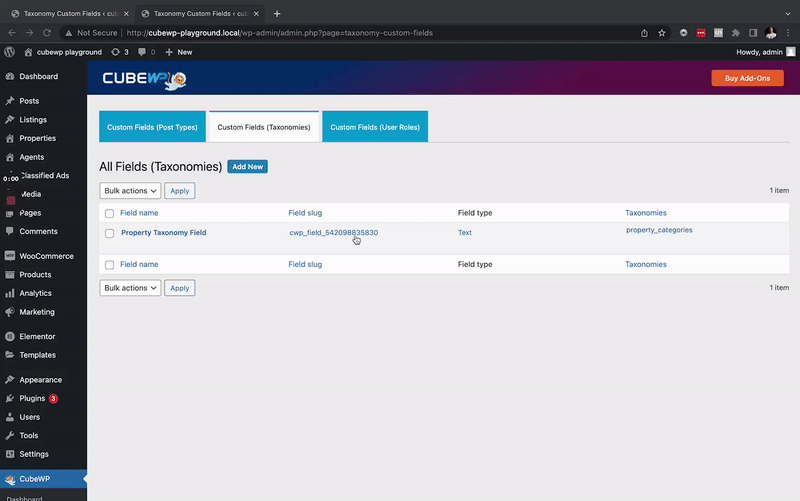The height and width of the screenshot is (501, 800).
Task: Open cubewp playground home icon link
Action: pos(29,52)
